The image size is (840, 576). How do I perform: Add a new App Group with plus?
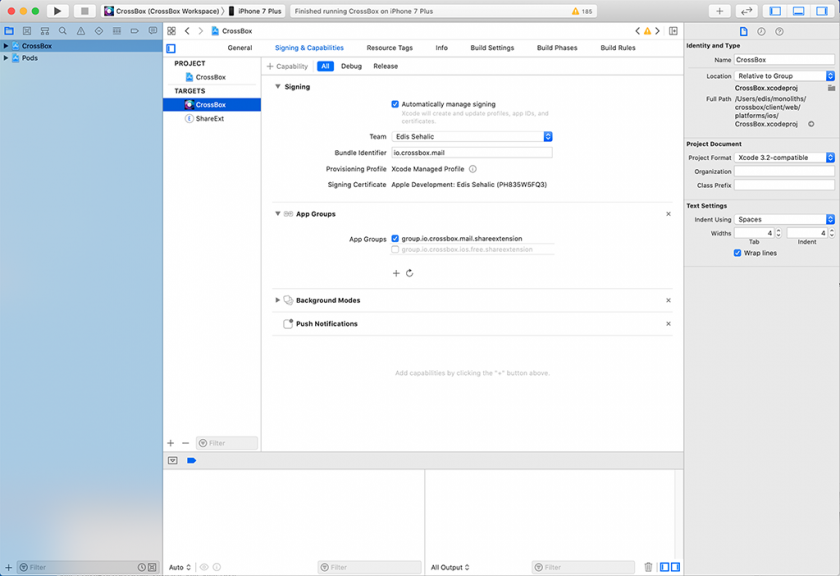pyautogui.click(x=396, y=273)
